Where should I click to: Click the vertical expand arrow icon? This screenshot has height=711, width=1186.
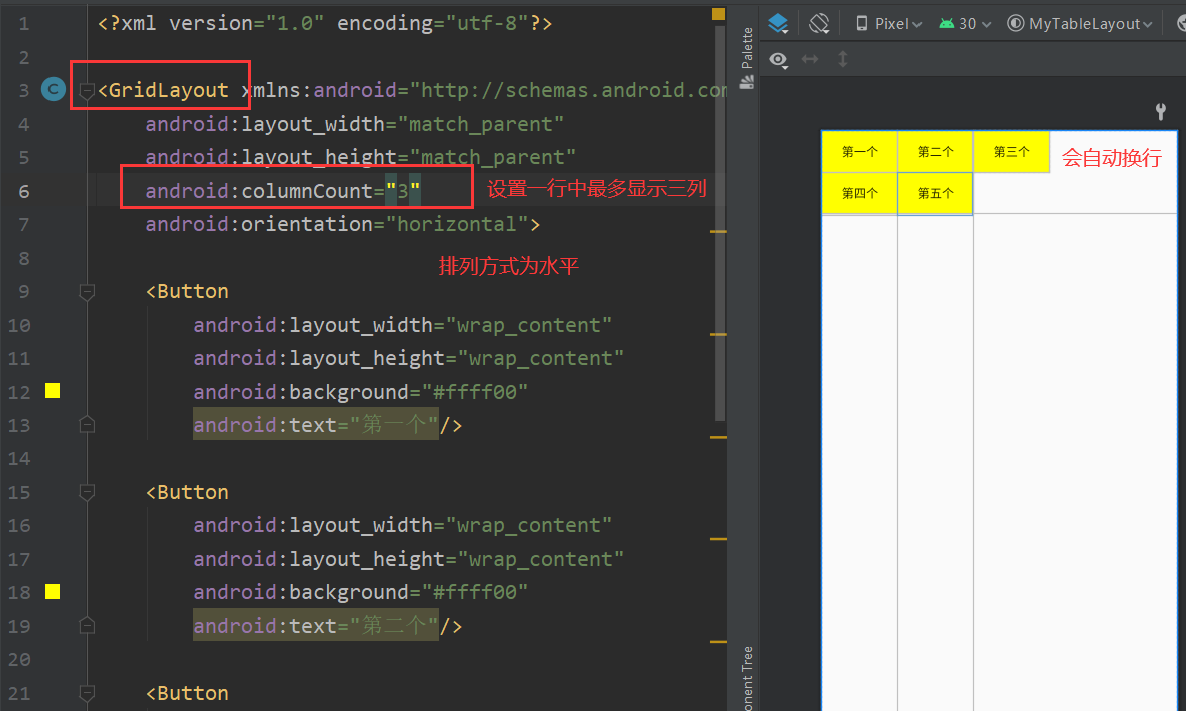tap(843, 59)
